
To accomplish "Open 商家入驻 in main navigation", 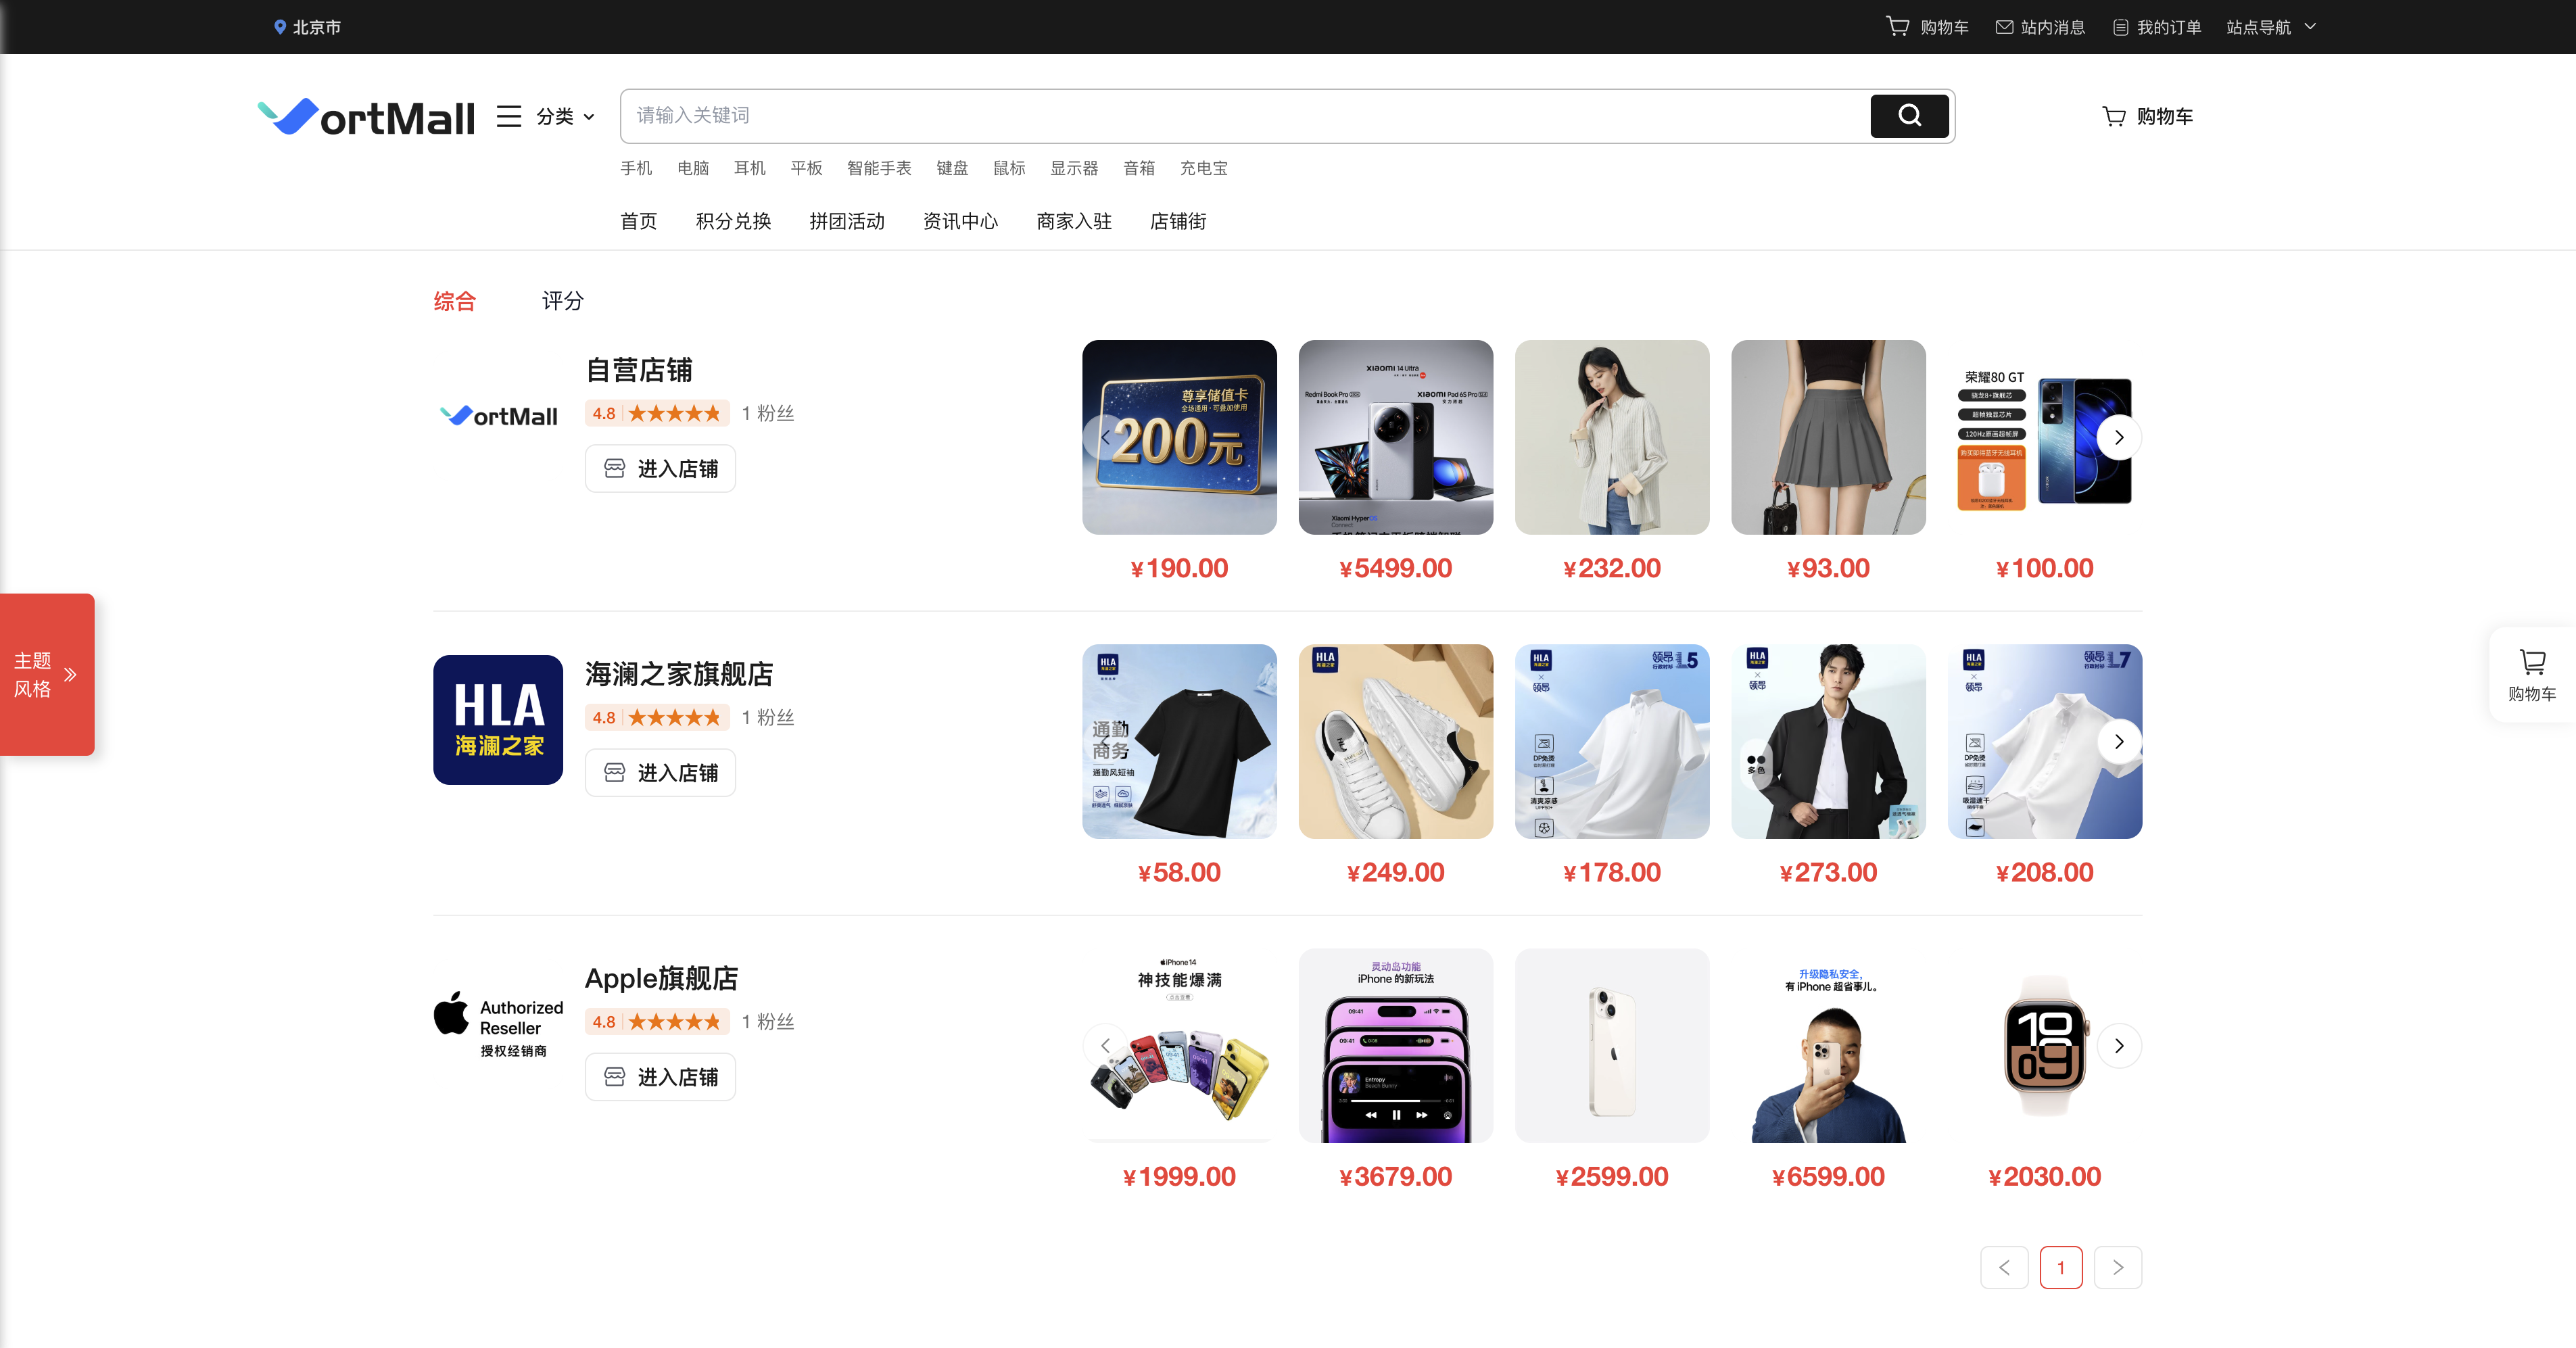I will tap(1074, 221).
